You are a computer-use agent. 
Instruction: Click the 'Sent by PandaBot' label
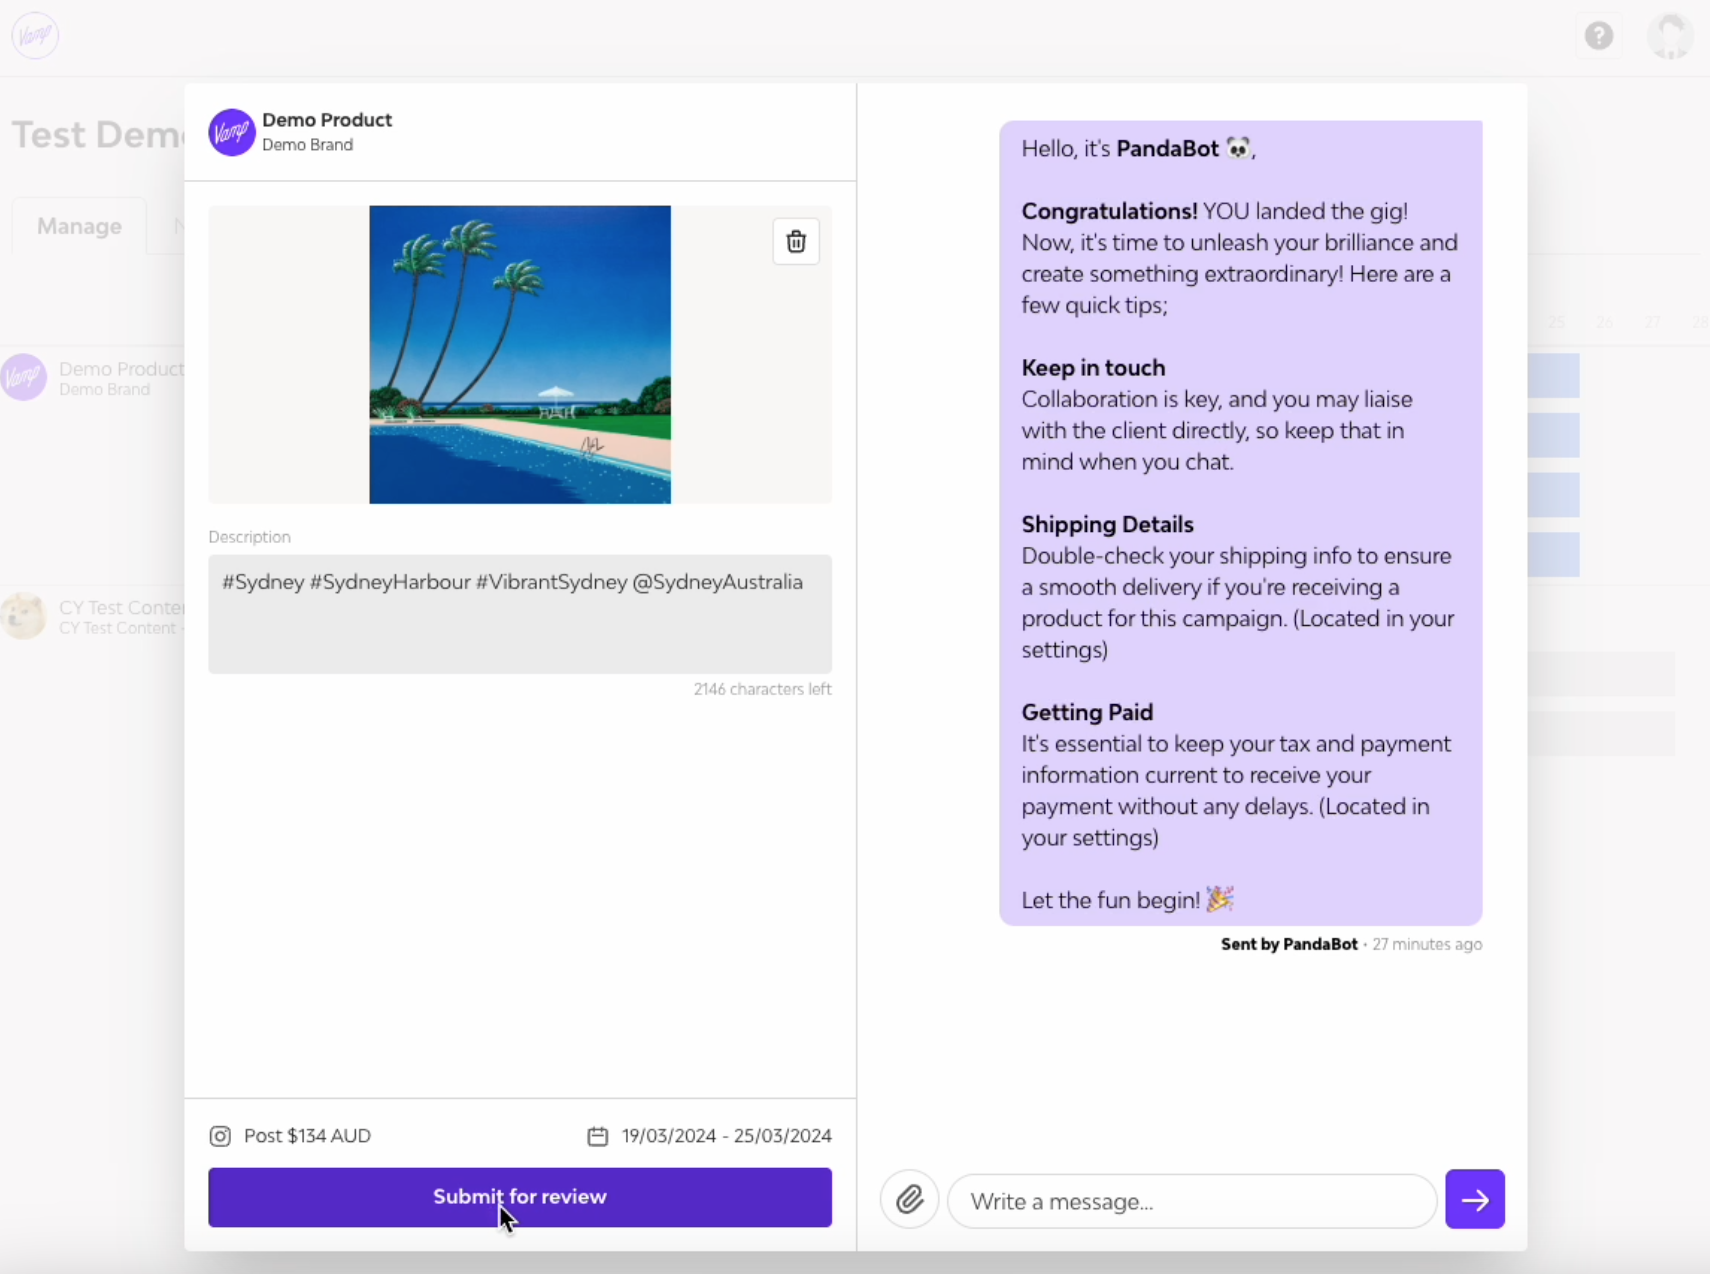point(1289,944)
